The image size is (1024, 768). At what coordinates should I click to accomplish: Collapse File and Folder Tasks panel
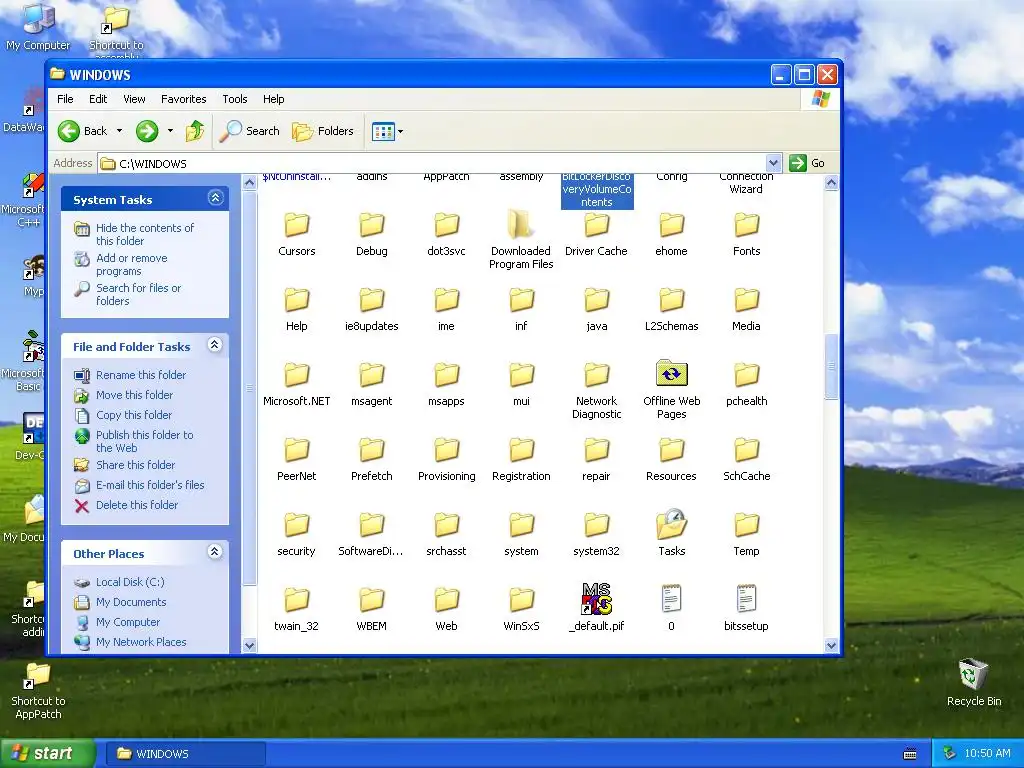point(214,345)
